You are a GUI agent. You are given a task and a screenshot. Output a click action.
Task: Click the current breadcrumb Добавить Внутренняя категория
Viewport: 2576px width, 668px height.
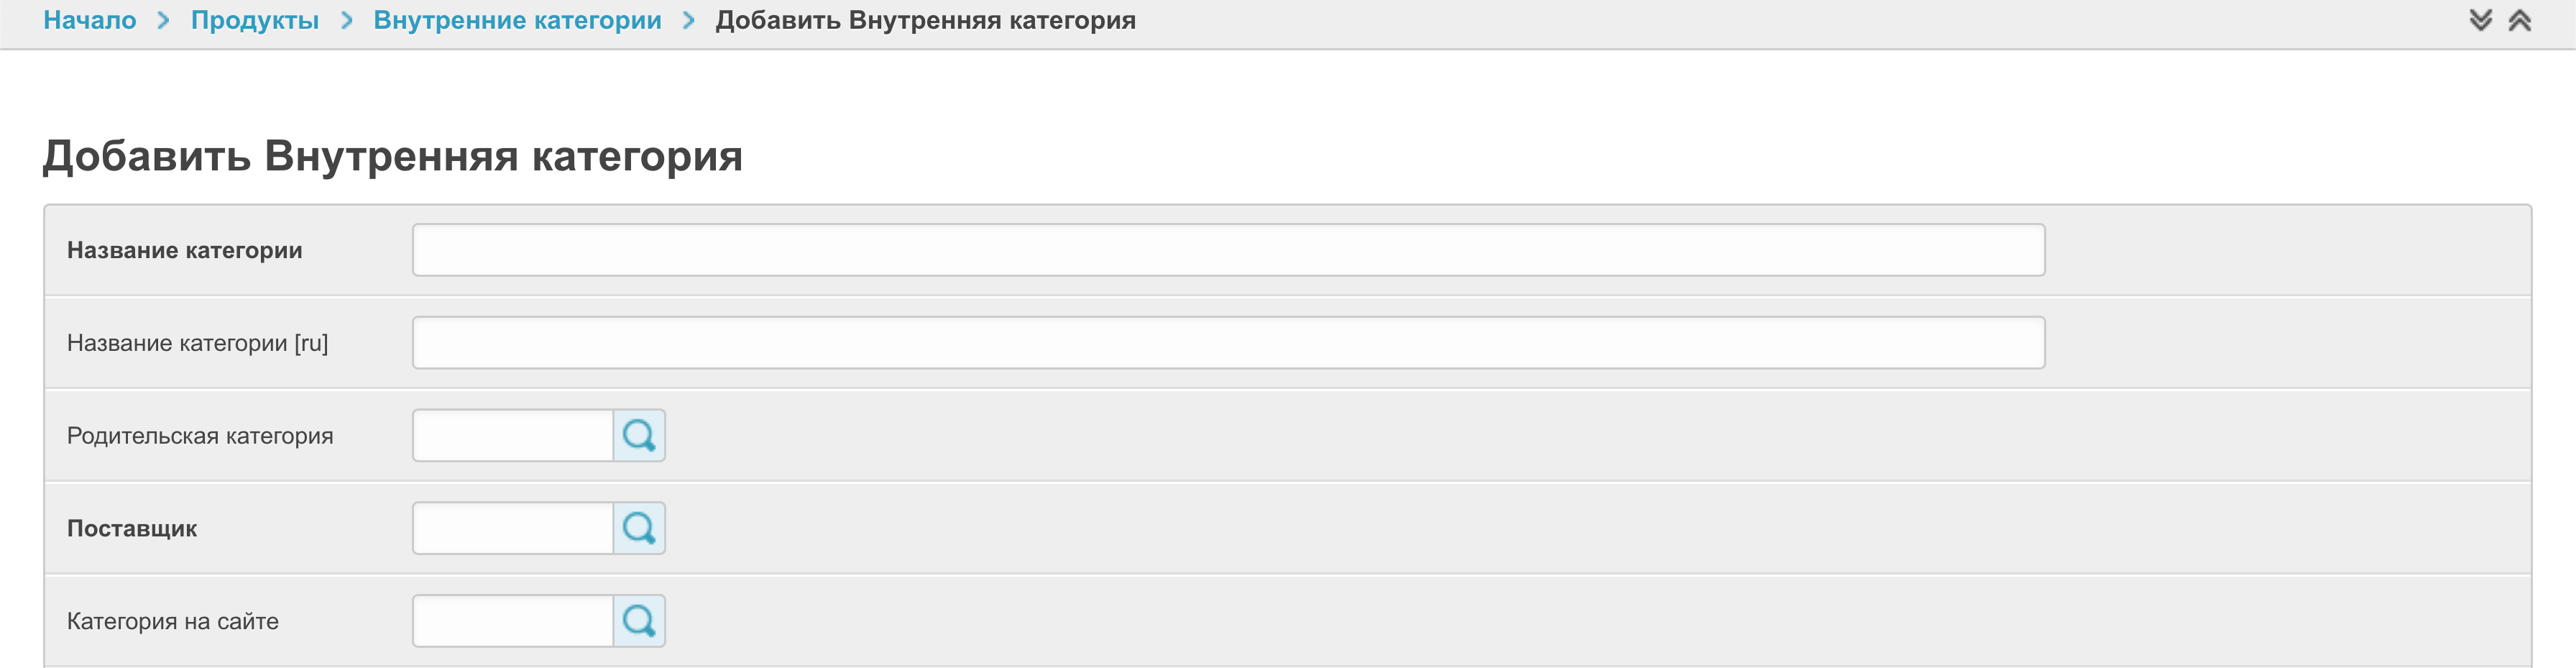(x=925, y=20)
